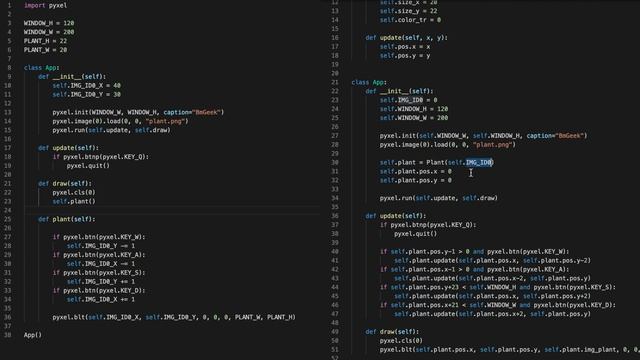Click 'self.IMG_ID0_Y = 30' assignment
The height and width of the screenshot is (360, 640).
click(87, 94)
